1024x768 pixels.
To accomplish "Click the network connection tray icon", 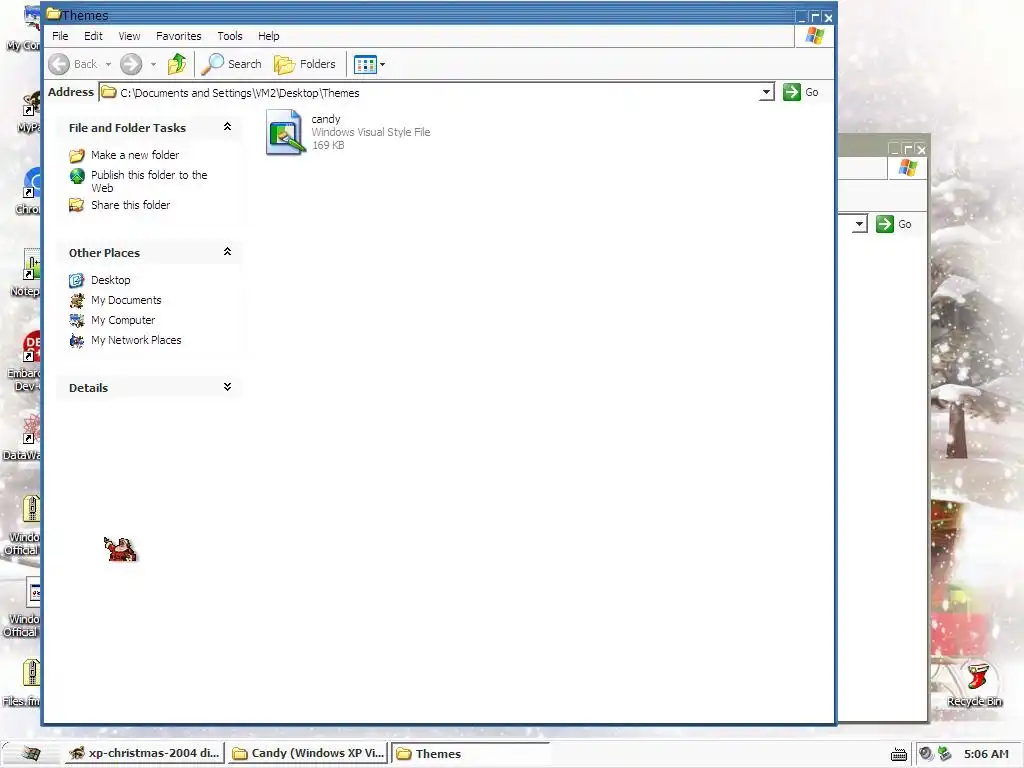I will [x=944, y=754].
